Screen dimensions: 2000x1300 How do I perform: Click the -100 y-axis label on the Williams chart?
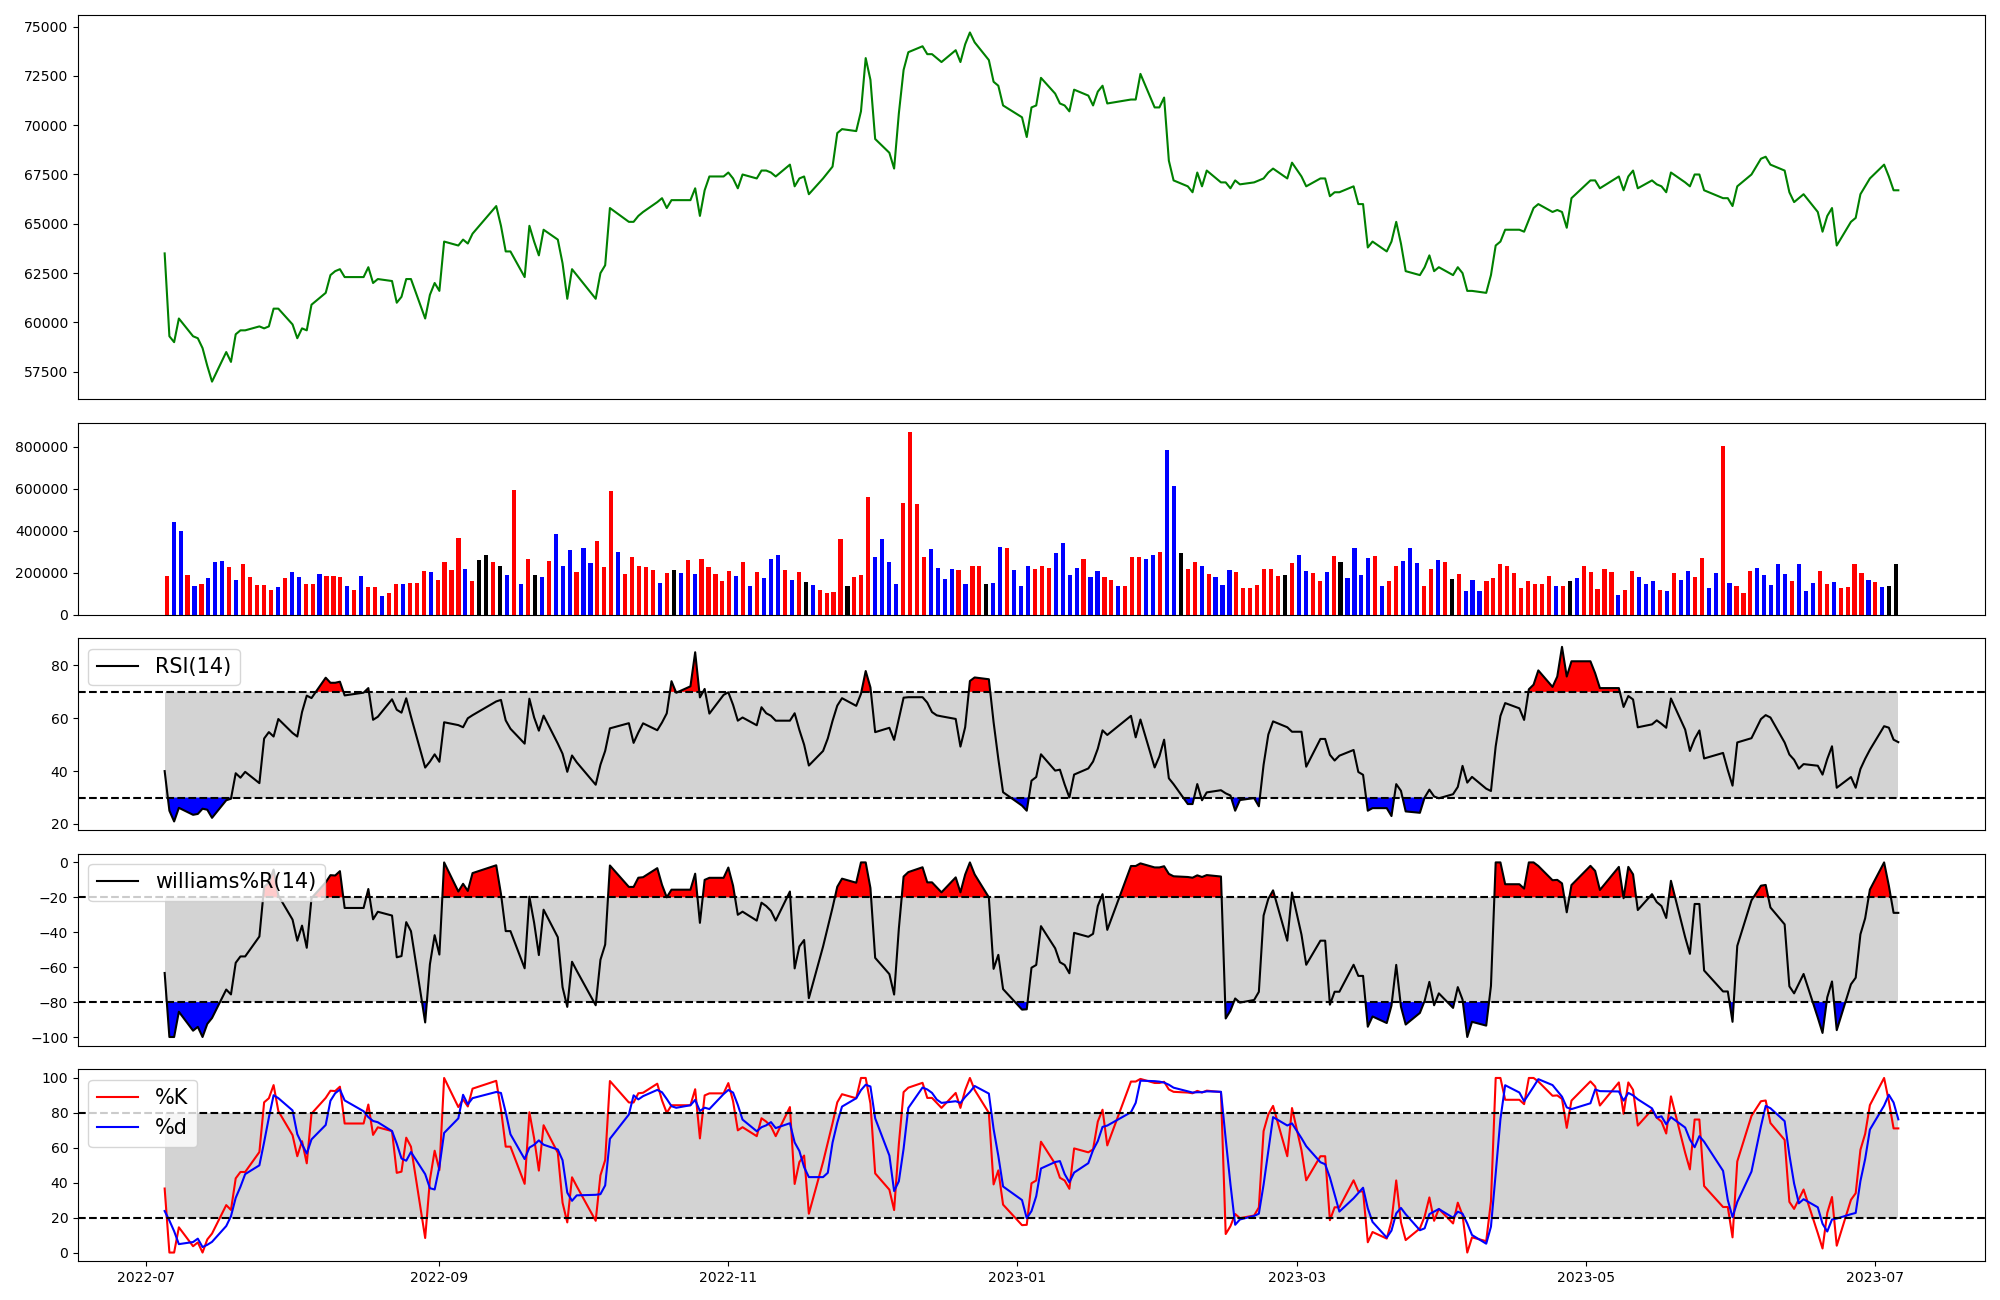(48, 1038)
